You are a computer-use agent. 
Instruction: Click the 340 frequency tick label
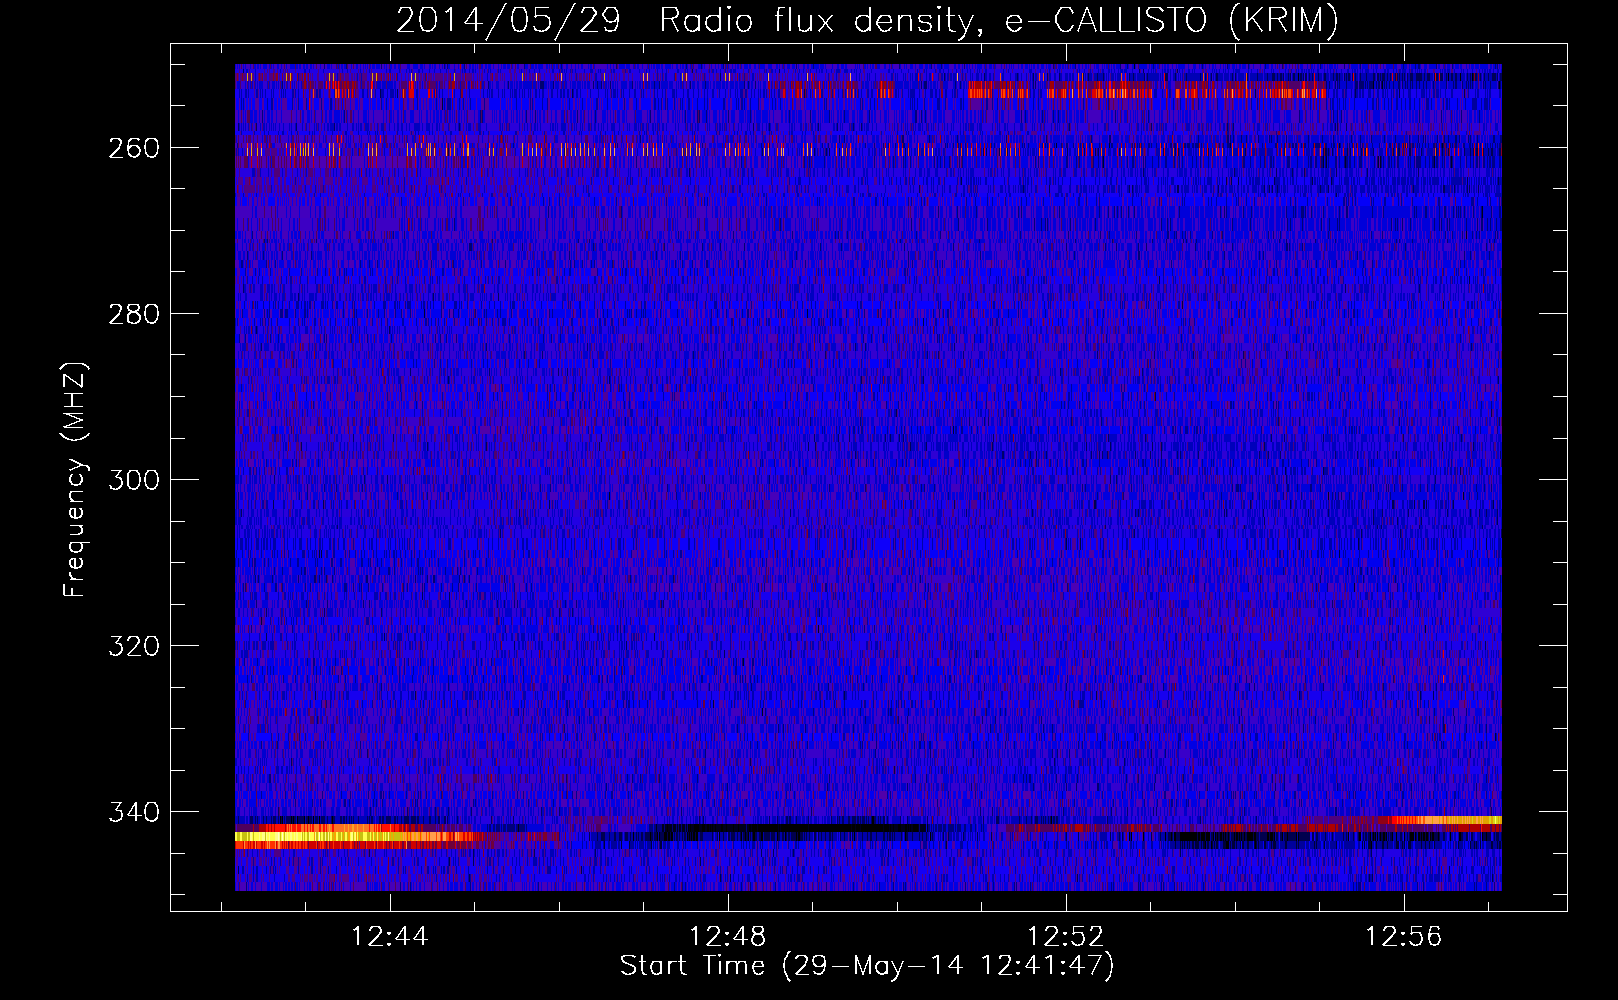coord(134,812)
